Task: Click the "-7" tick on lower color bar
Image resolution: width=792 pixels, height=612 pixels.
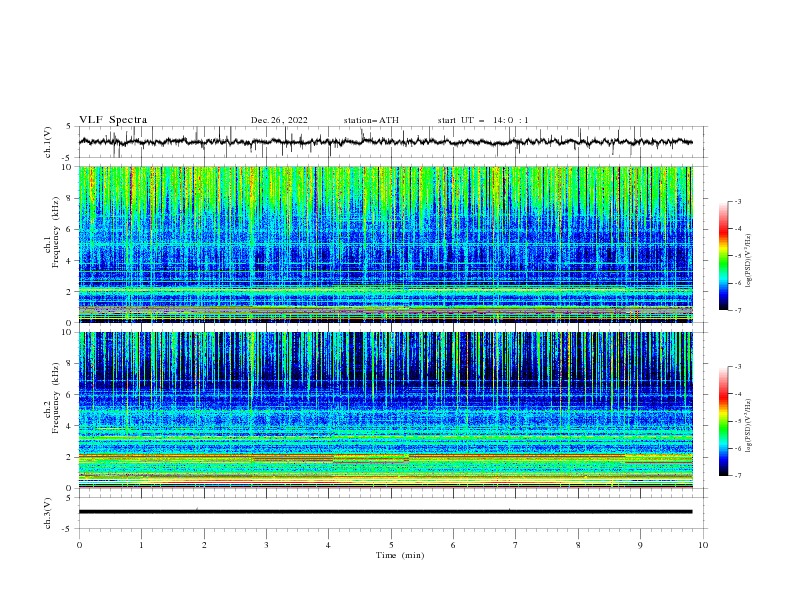Action: coord(738,476)
